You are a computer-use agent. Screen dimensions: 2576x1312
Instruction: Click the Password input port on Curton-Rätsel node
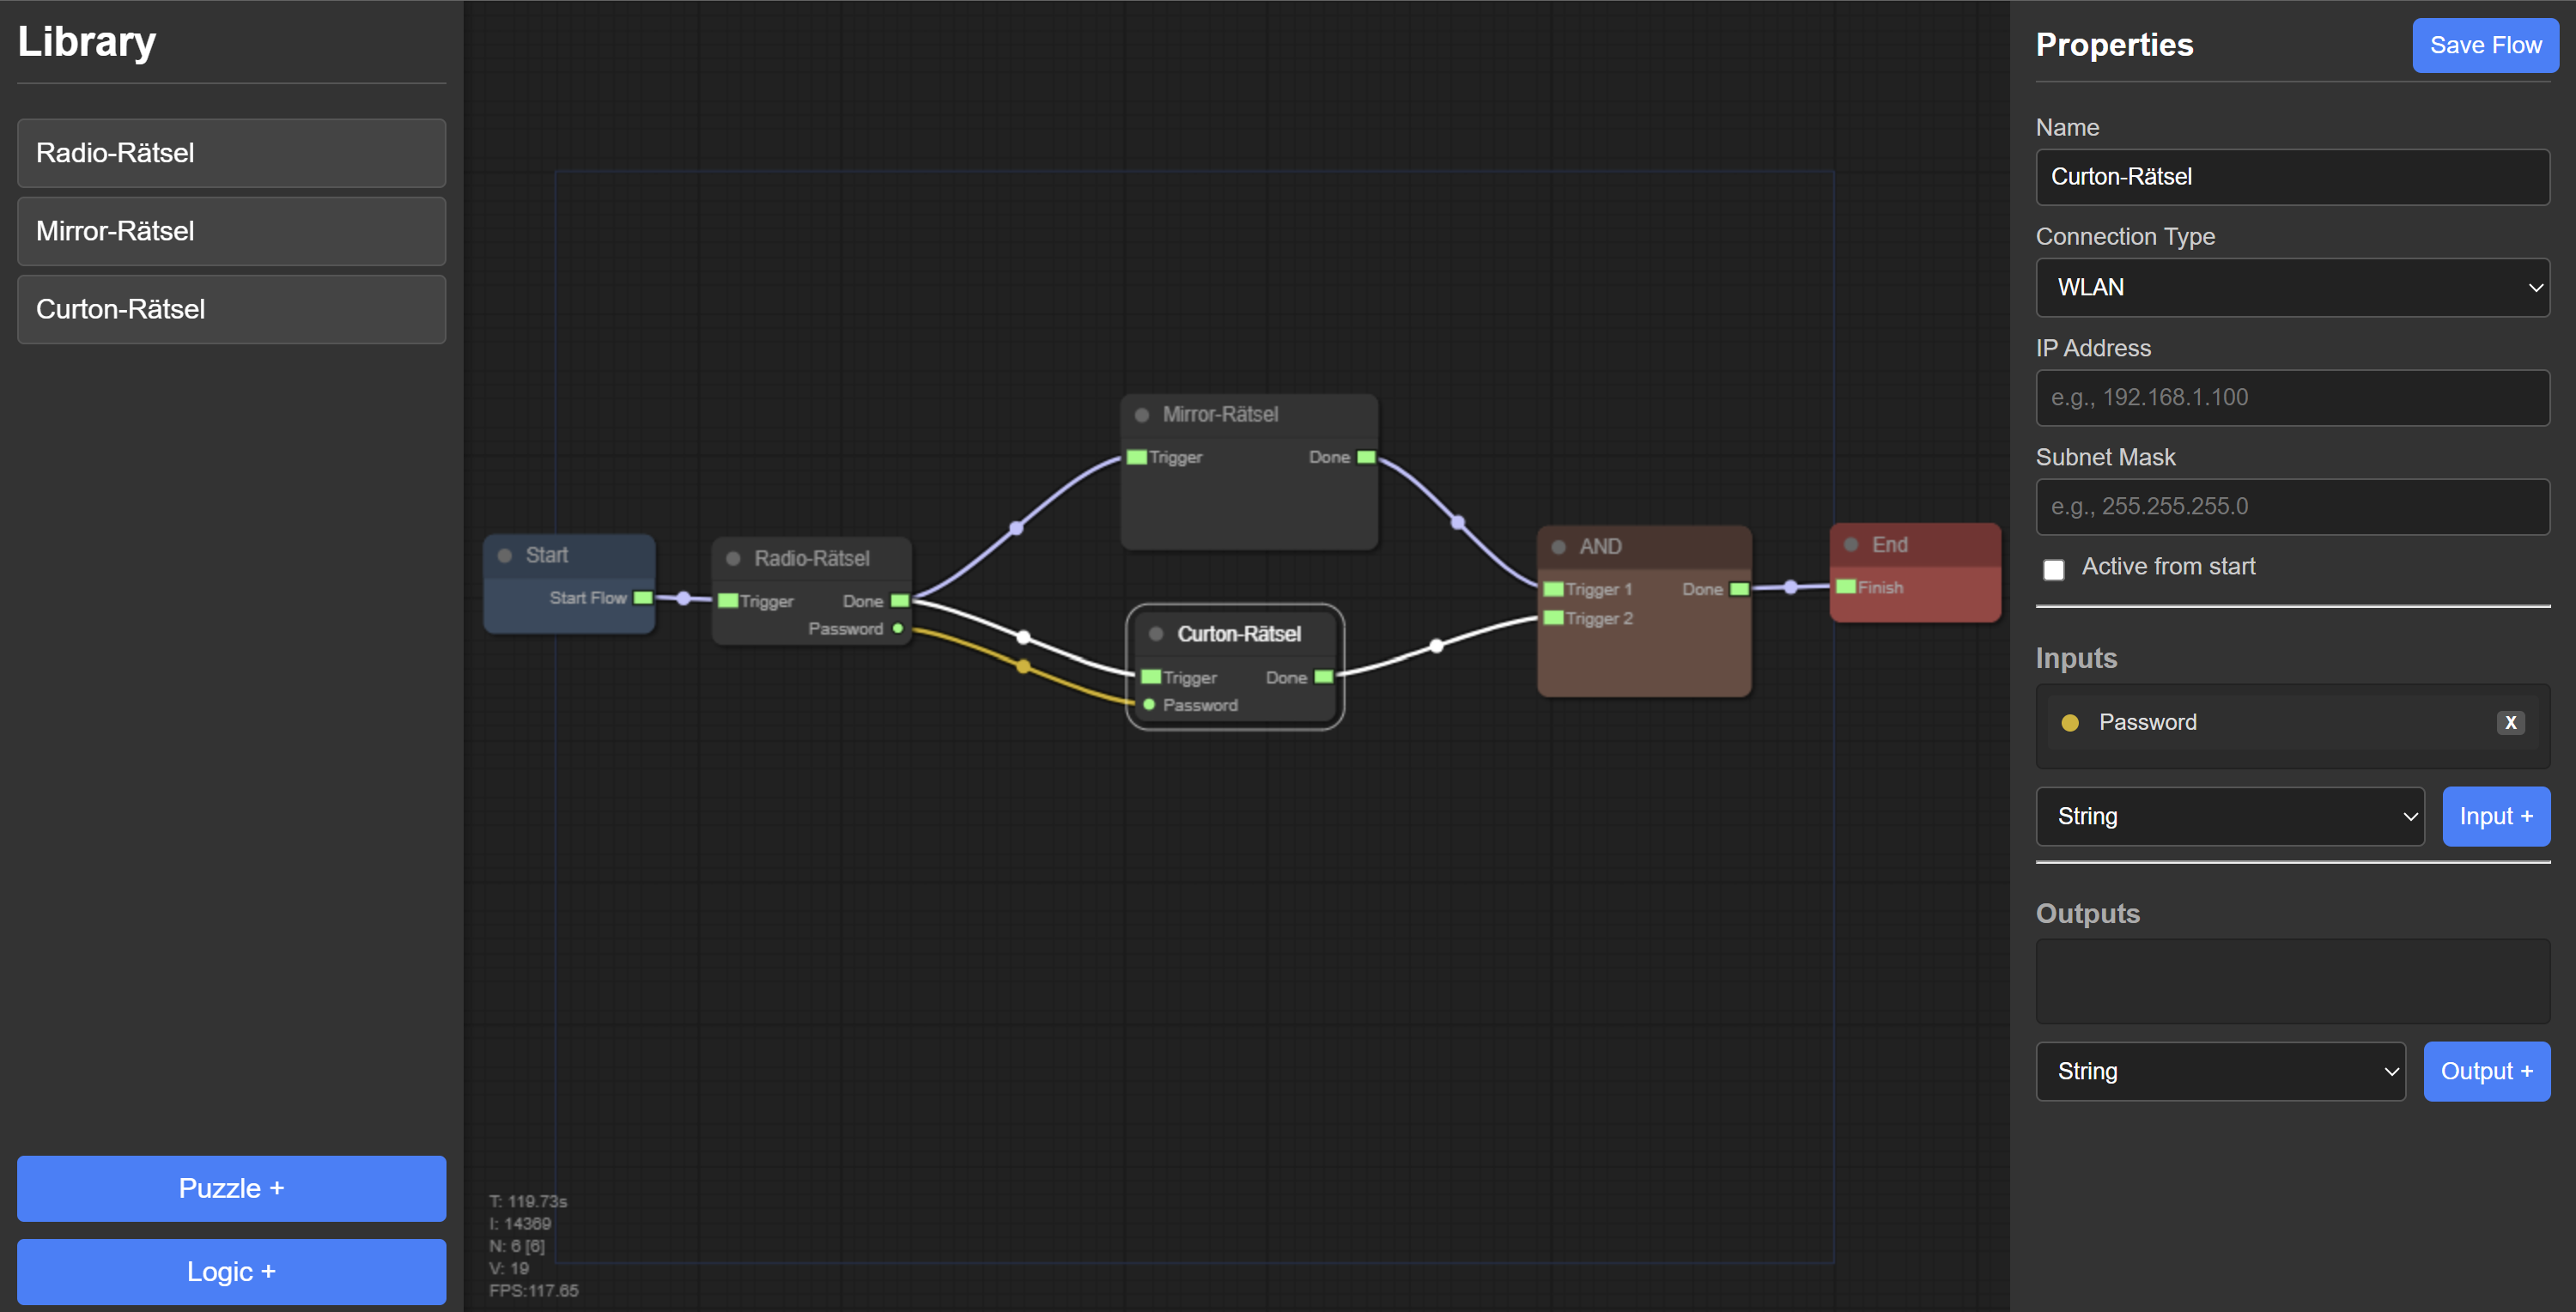point(1149,705)
